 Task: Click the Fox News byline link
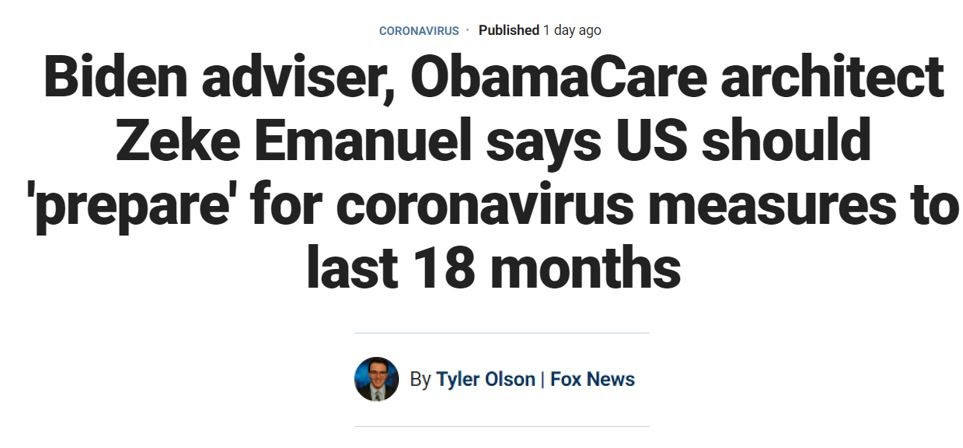coord(592,380)
